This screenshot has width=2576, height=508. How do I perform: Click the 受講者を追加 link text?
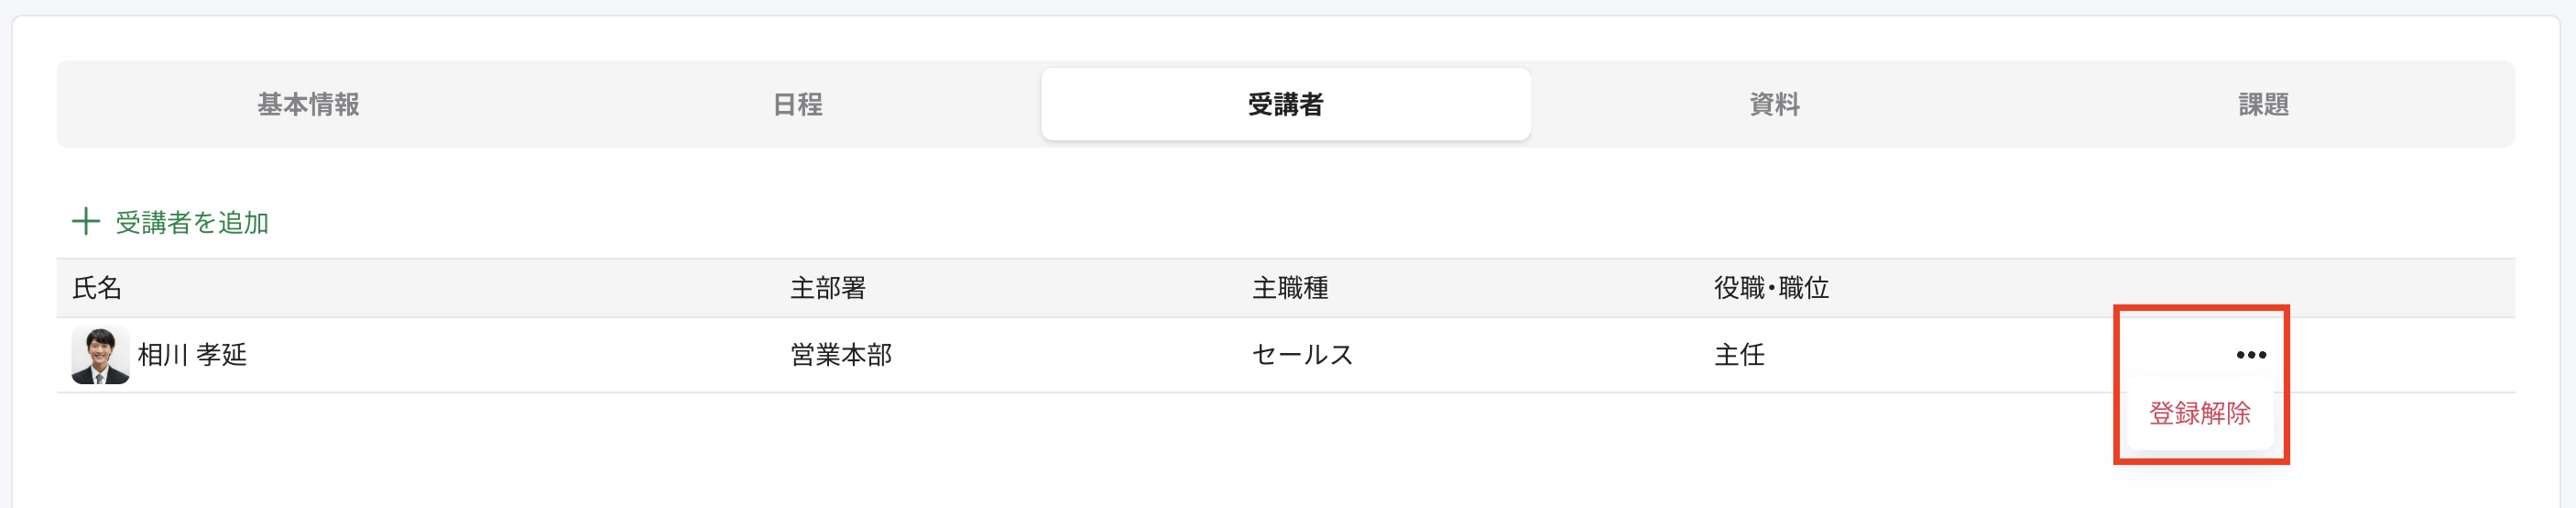pos(192,222)
